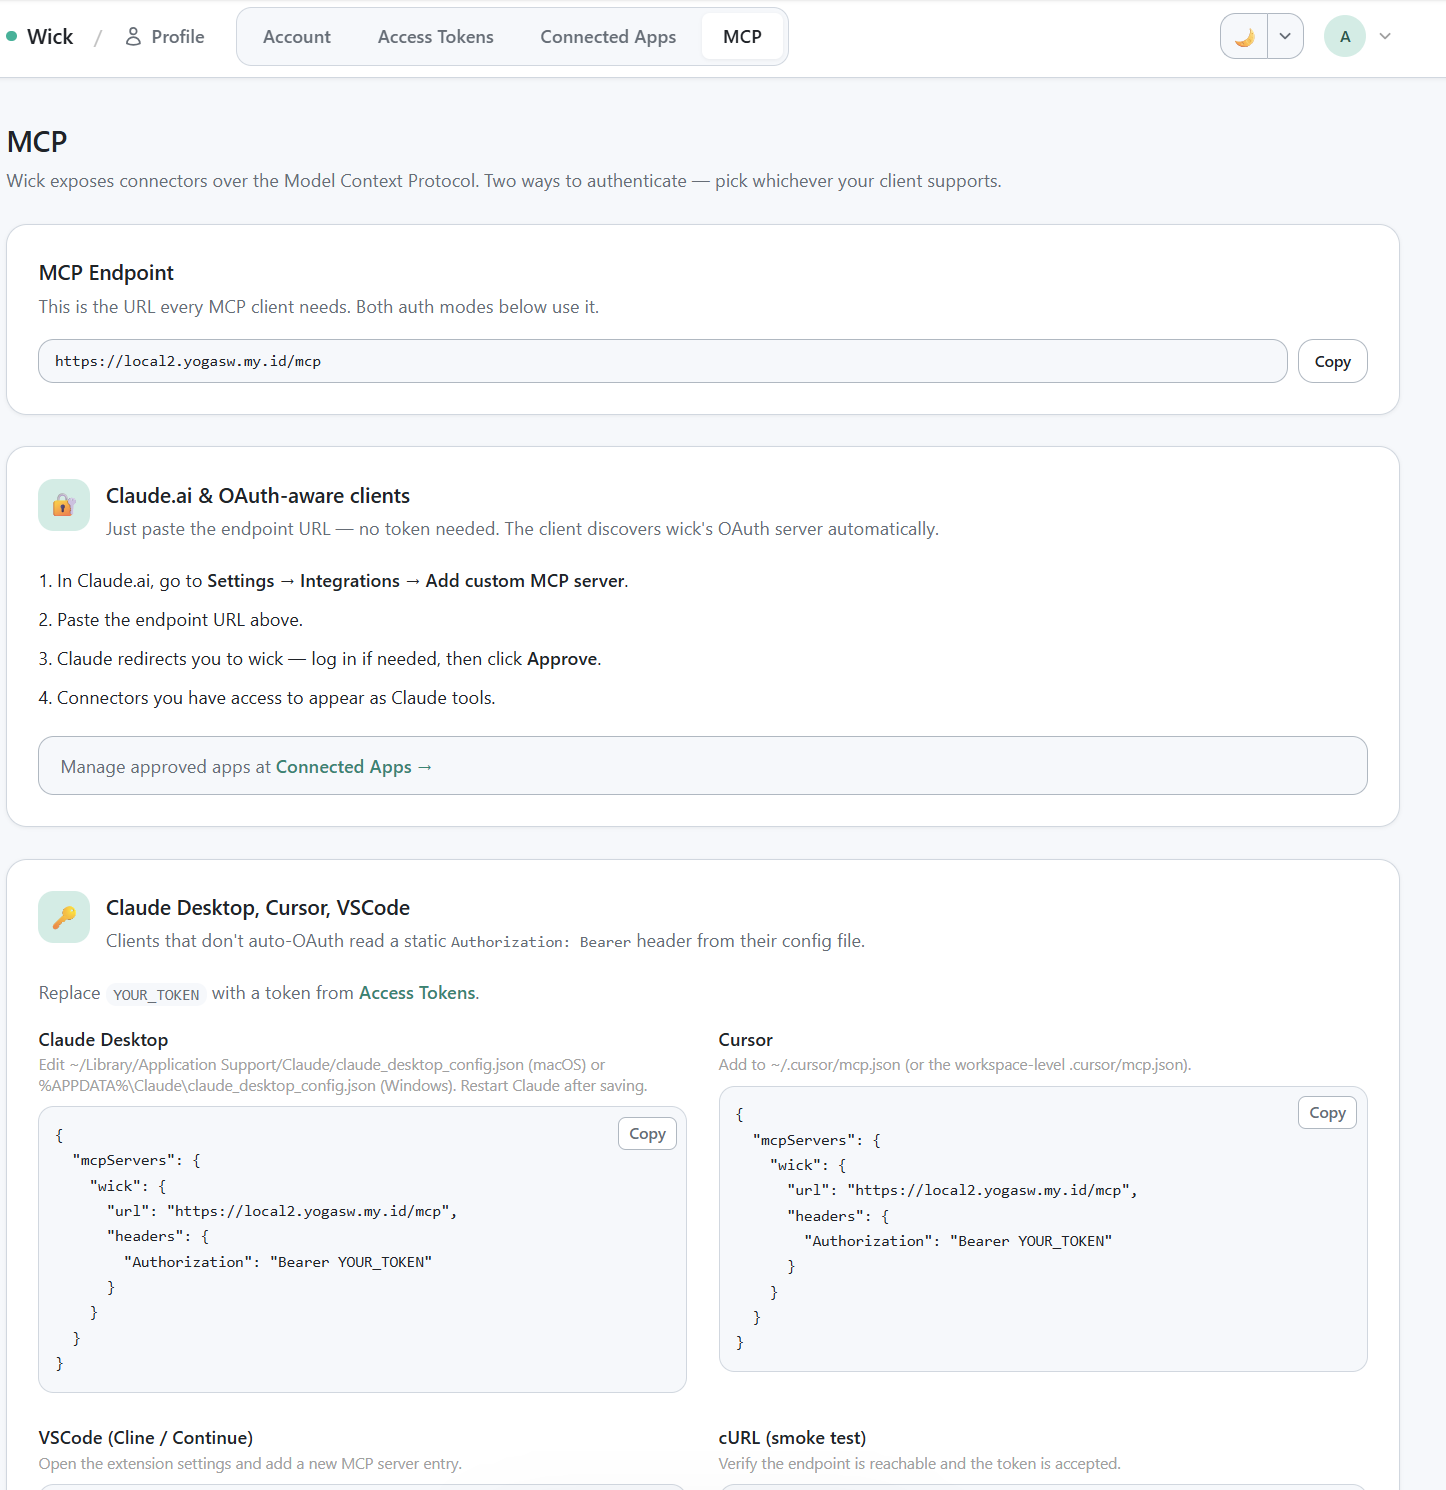The image size is (1446, 1490).
Task: Click the MCP page heading
Action: point(37,142)
